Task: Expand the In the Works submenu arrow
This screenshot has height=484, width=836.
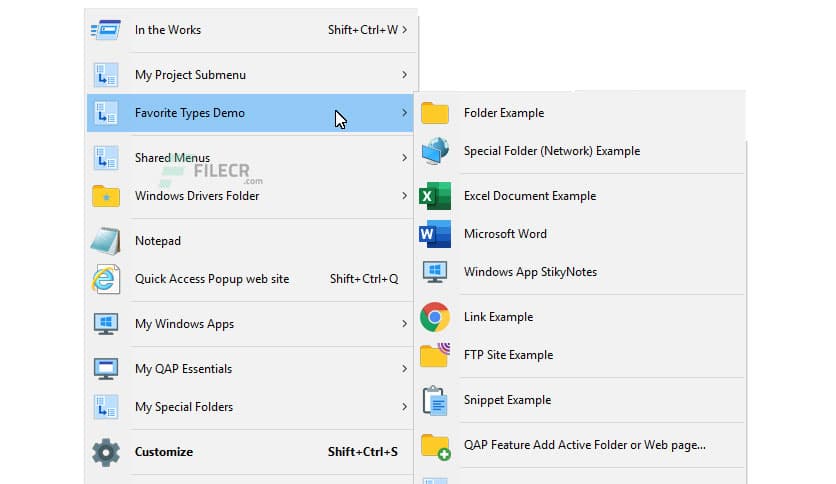Action: point(405,30)
